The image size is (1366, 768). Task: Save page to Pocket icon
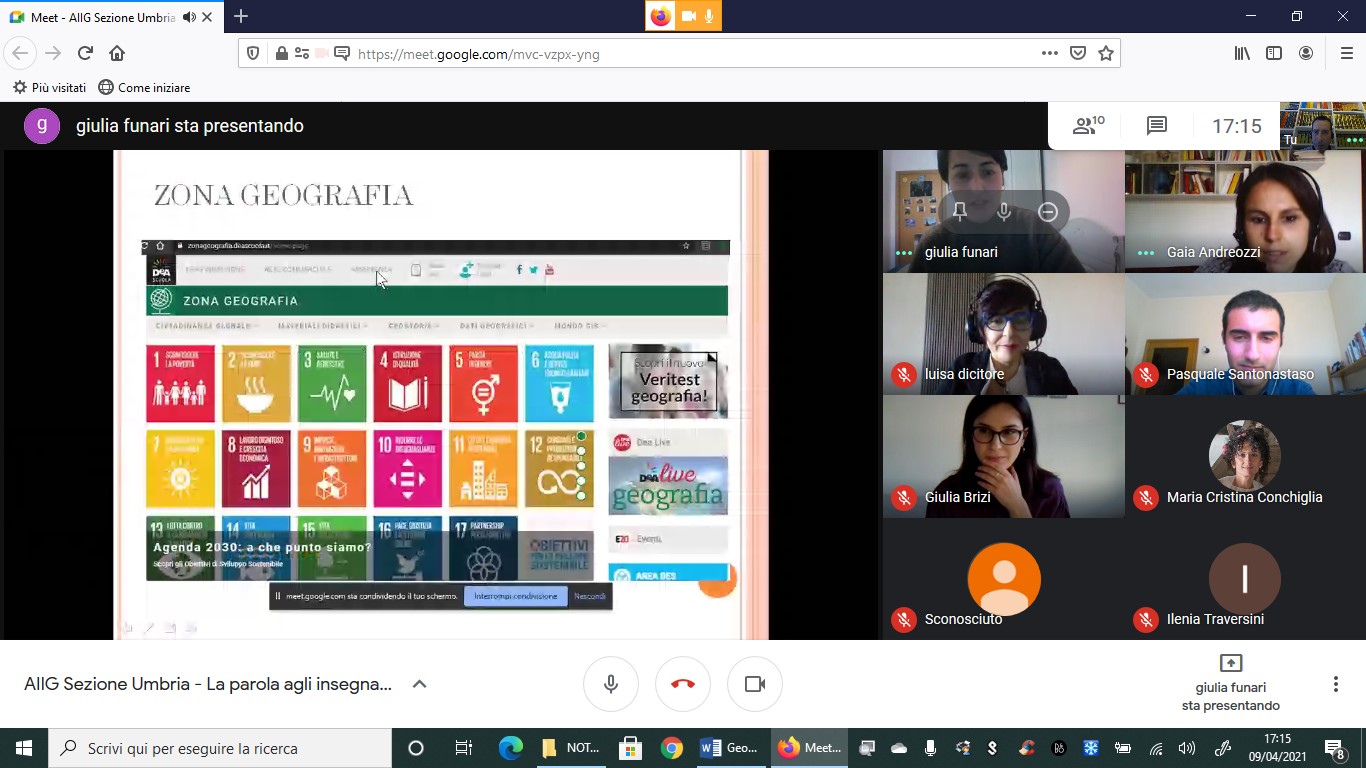tap(1078, 54)
